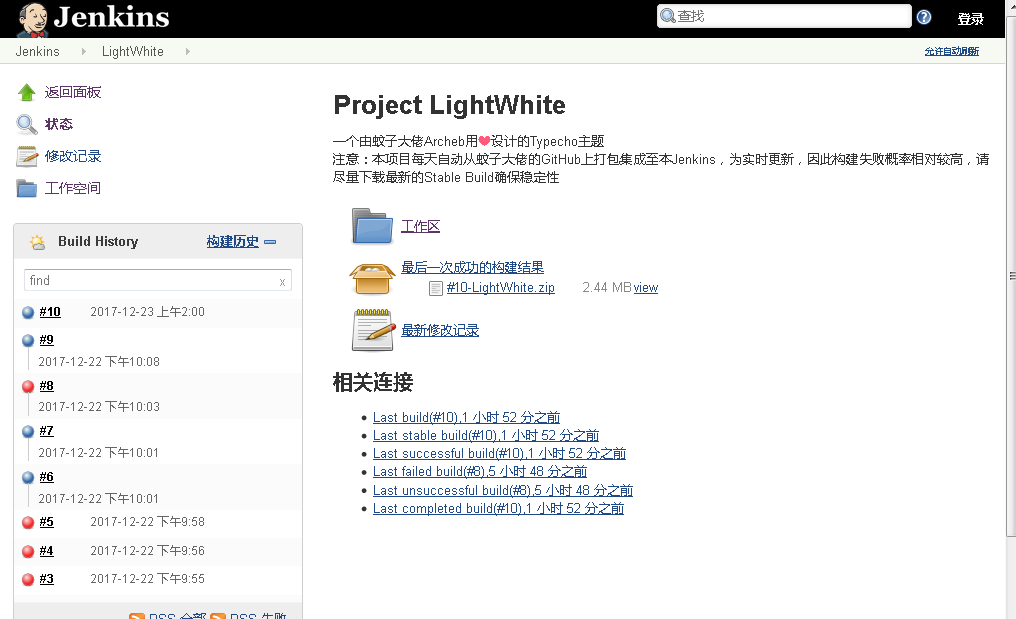Click the blue help question mark icon

[924, 17]
